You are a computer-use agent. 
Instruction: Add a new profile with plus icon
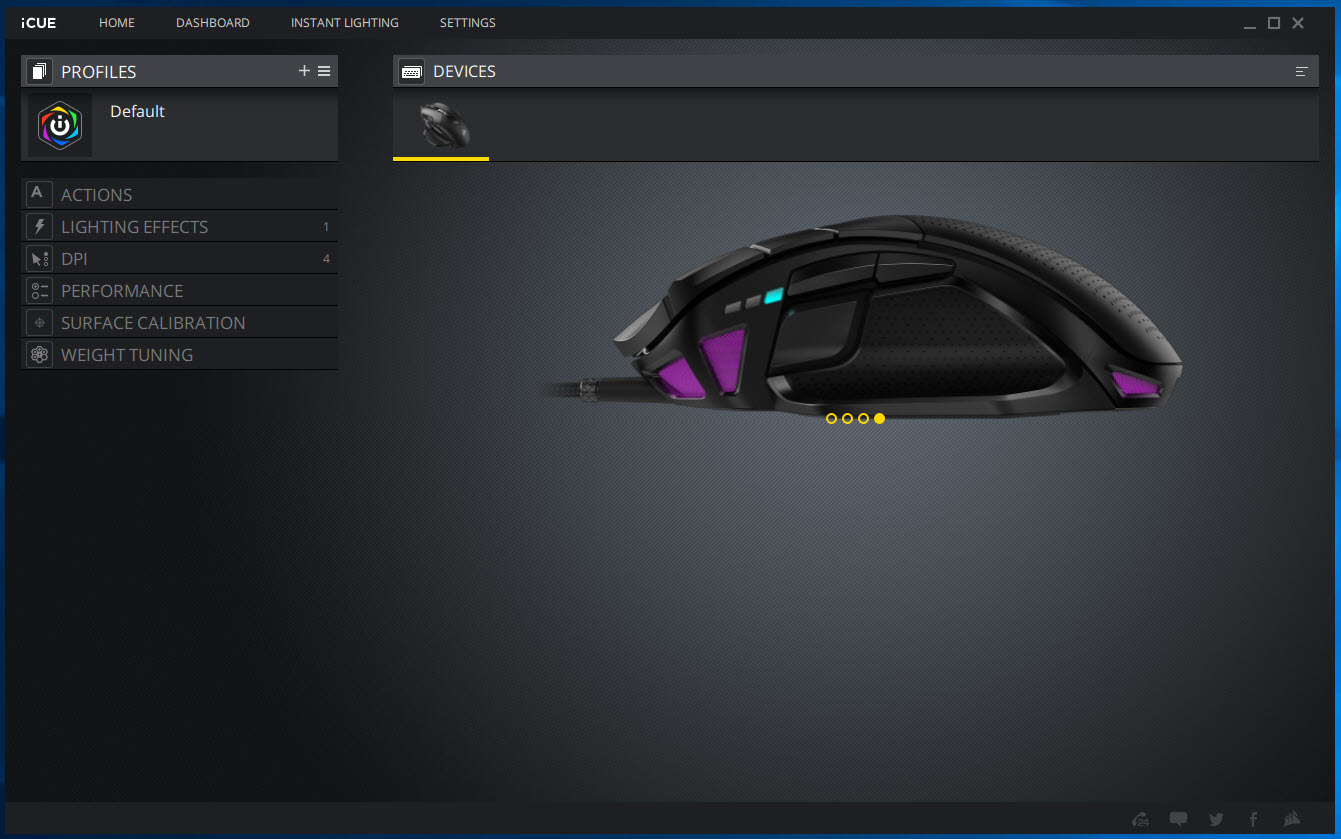pyautogui.click(x=304, y=71)
